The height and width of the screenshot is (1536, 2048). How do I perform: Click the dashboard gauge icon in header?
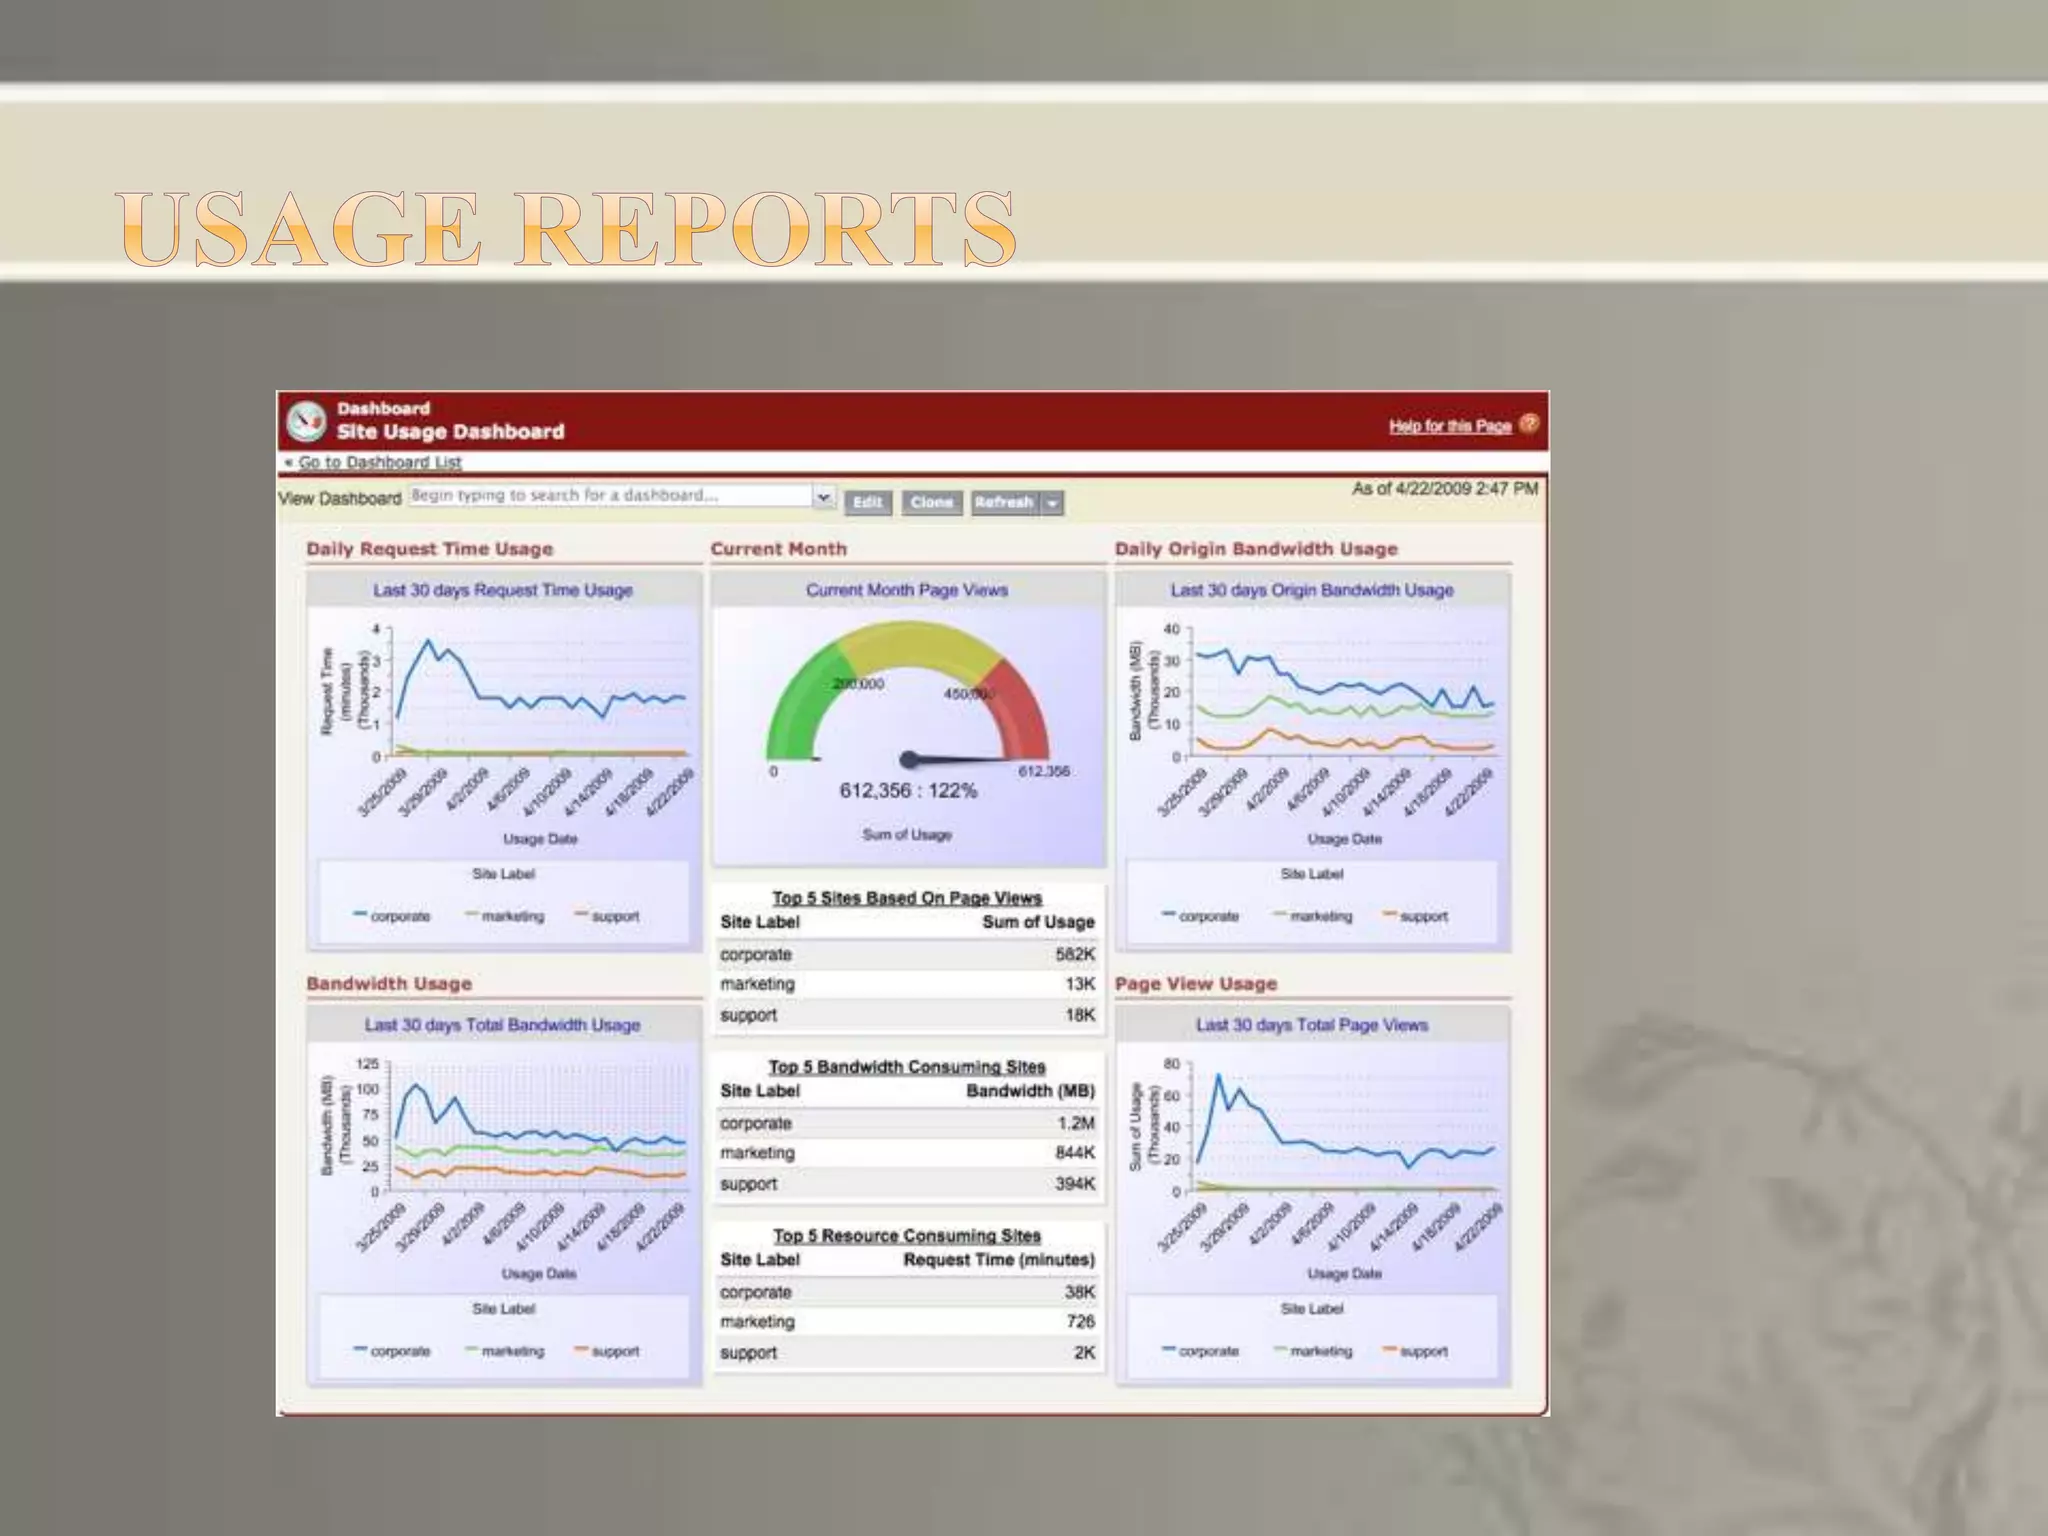click(x=306, y=421)
